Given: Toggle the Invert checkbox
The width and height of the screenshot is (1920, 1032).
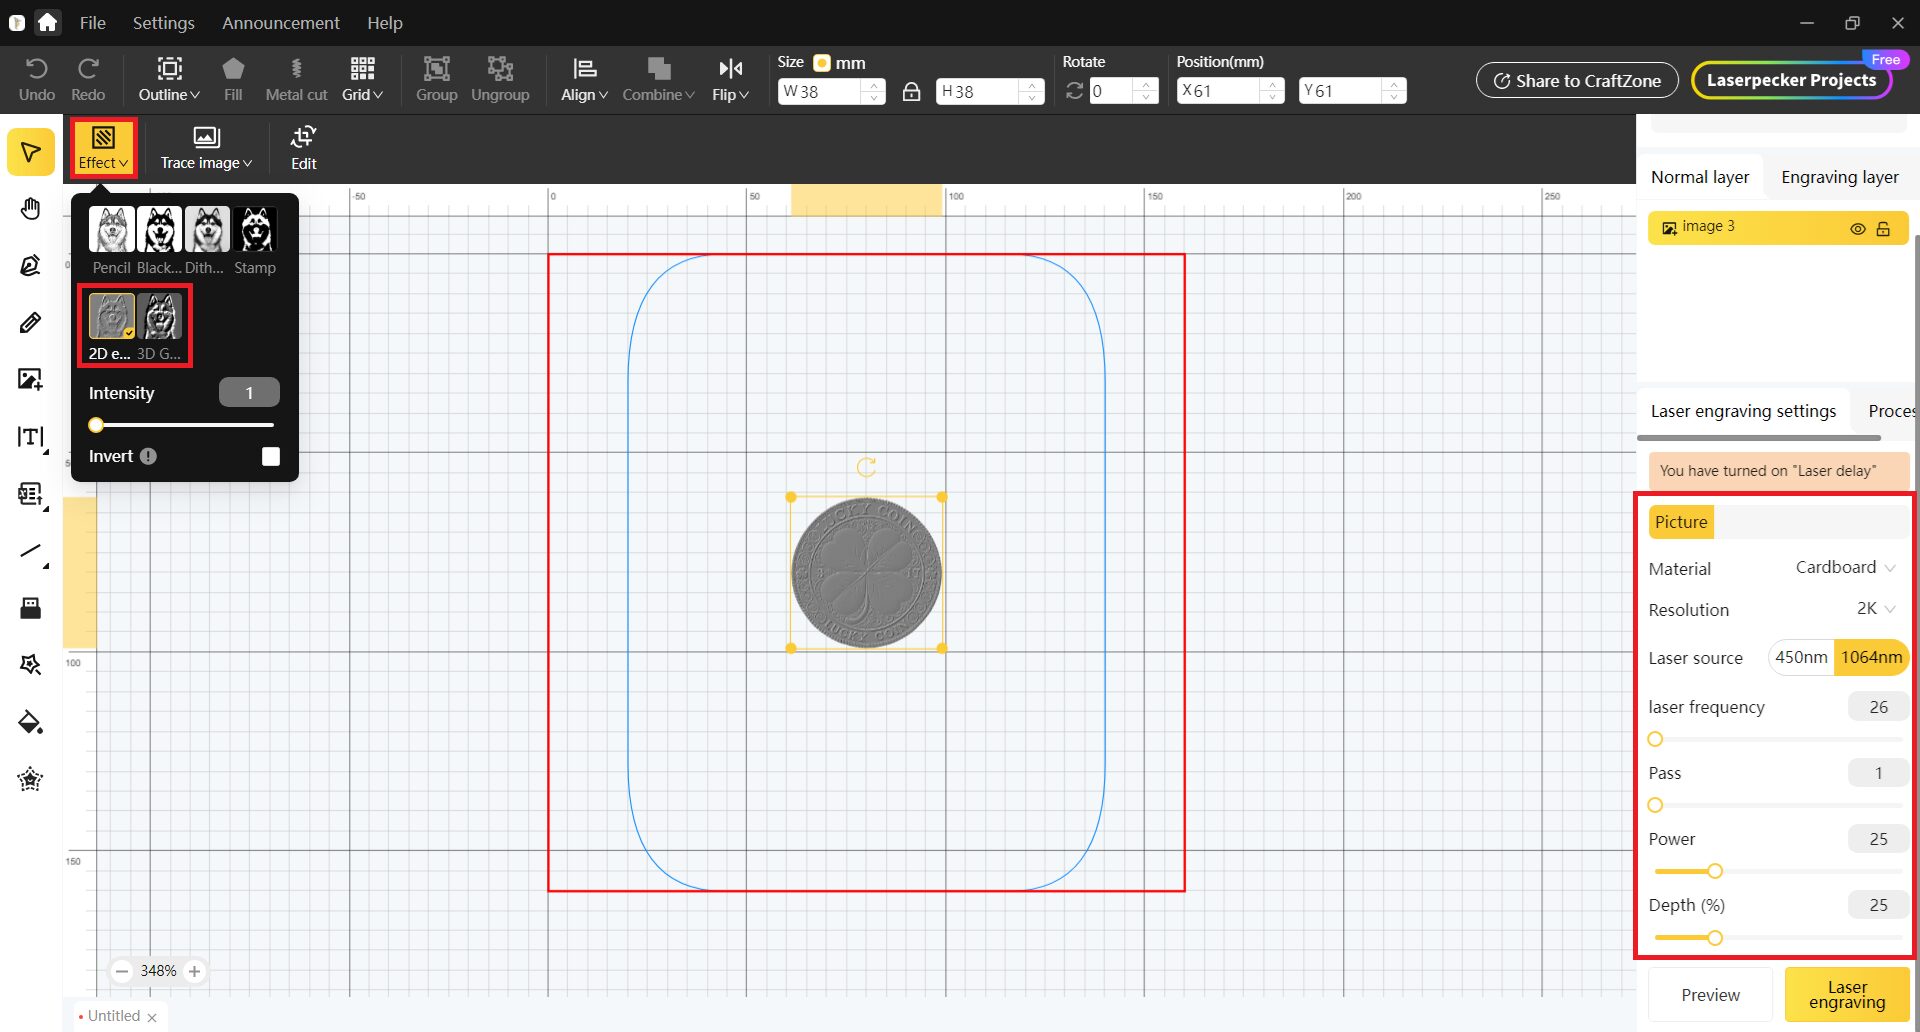Looking at the screenshot, I should pyautogui.click(x=271, y=456).
